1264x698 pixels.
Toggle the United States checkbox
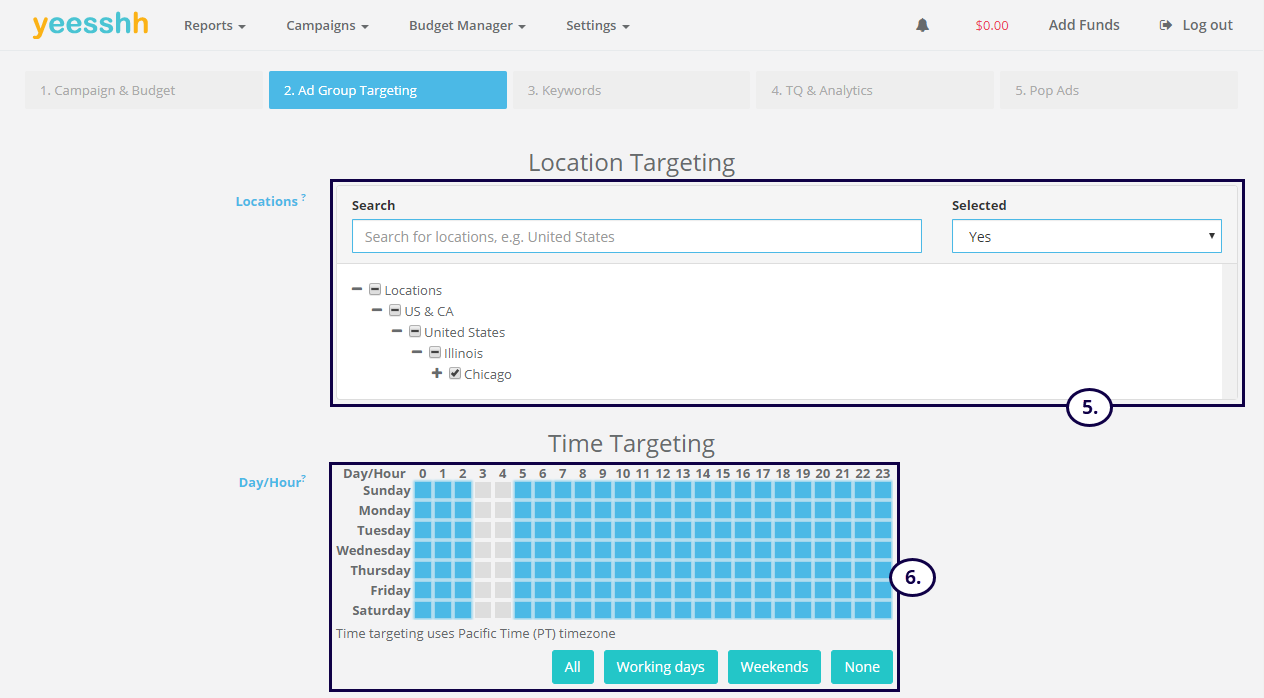(415, 332)
